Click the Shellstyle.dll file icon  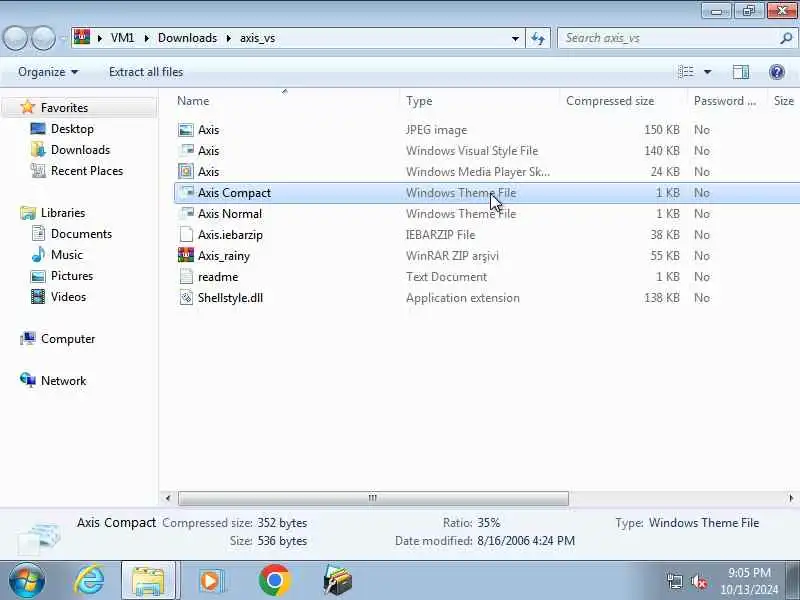point(186,297)
